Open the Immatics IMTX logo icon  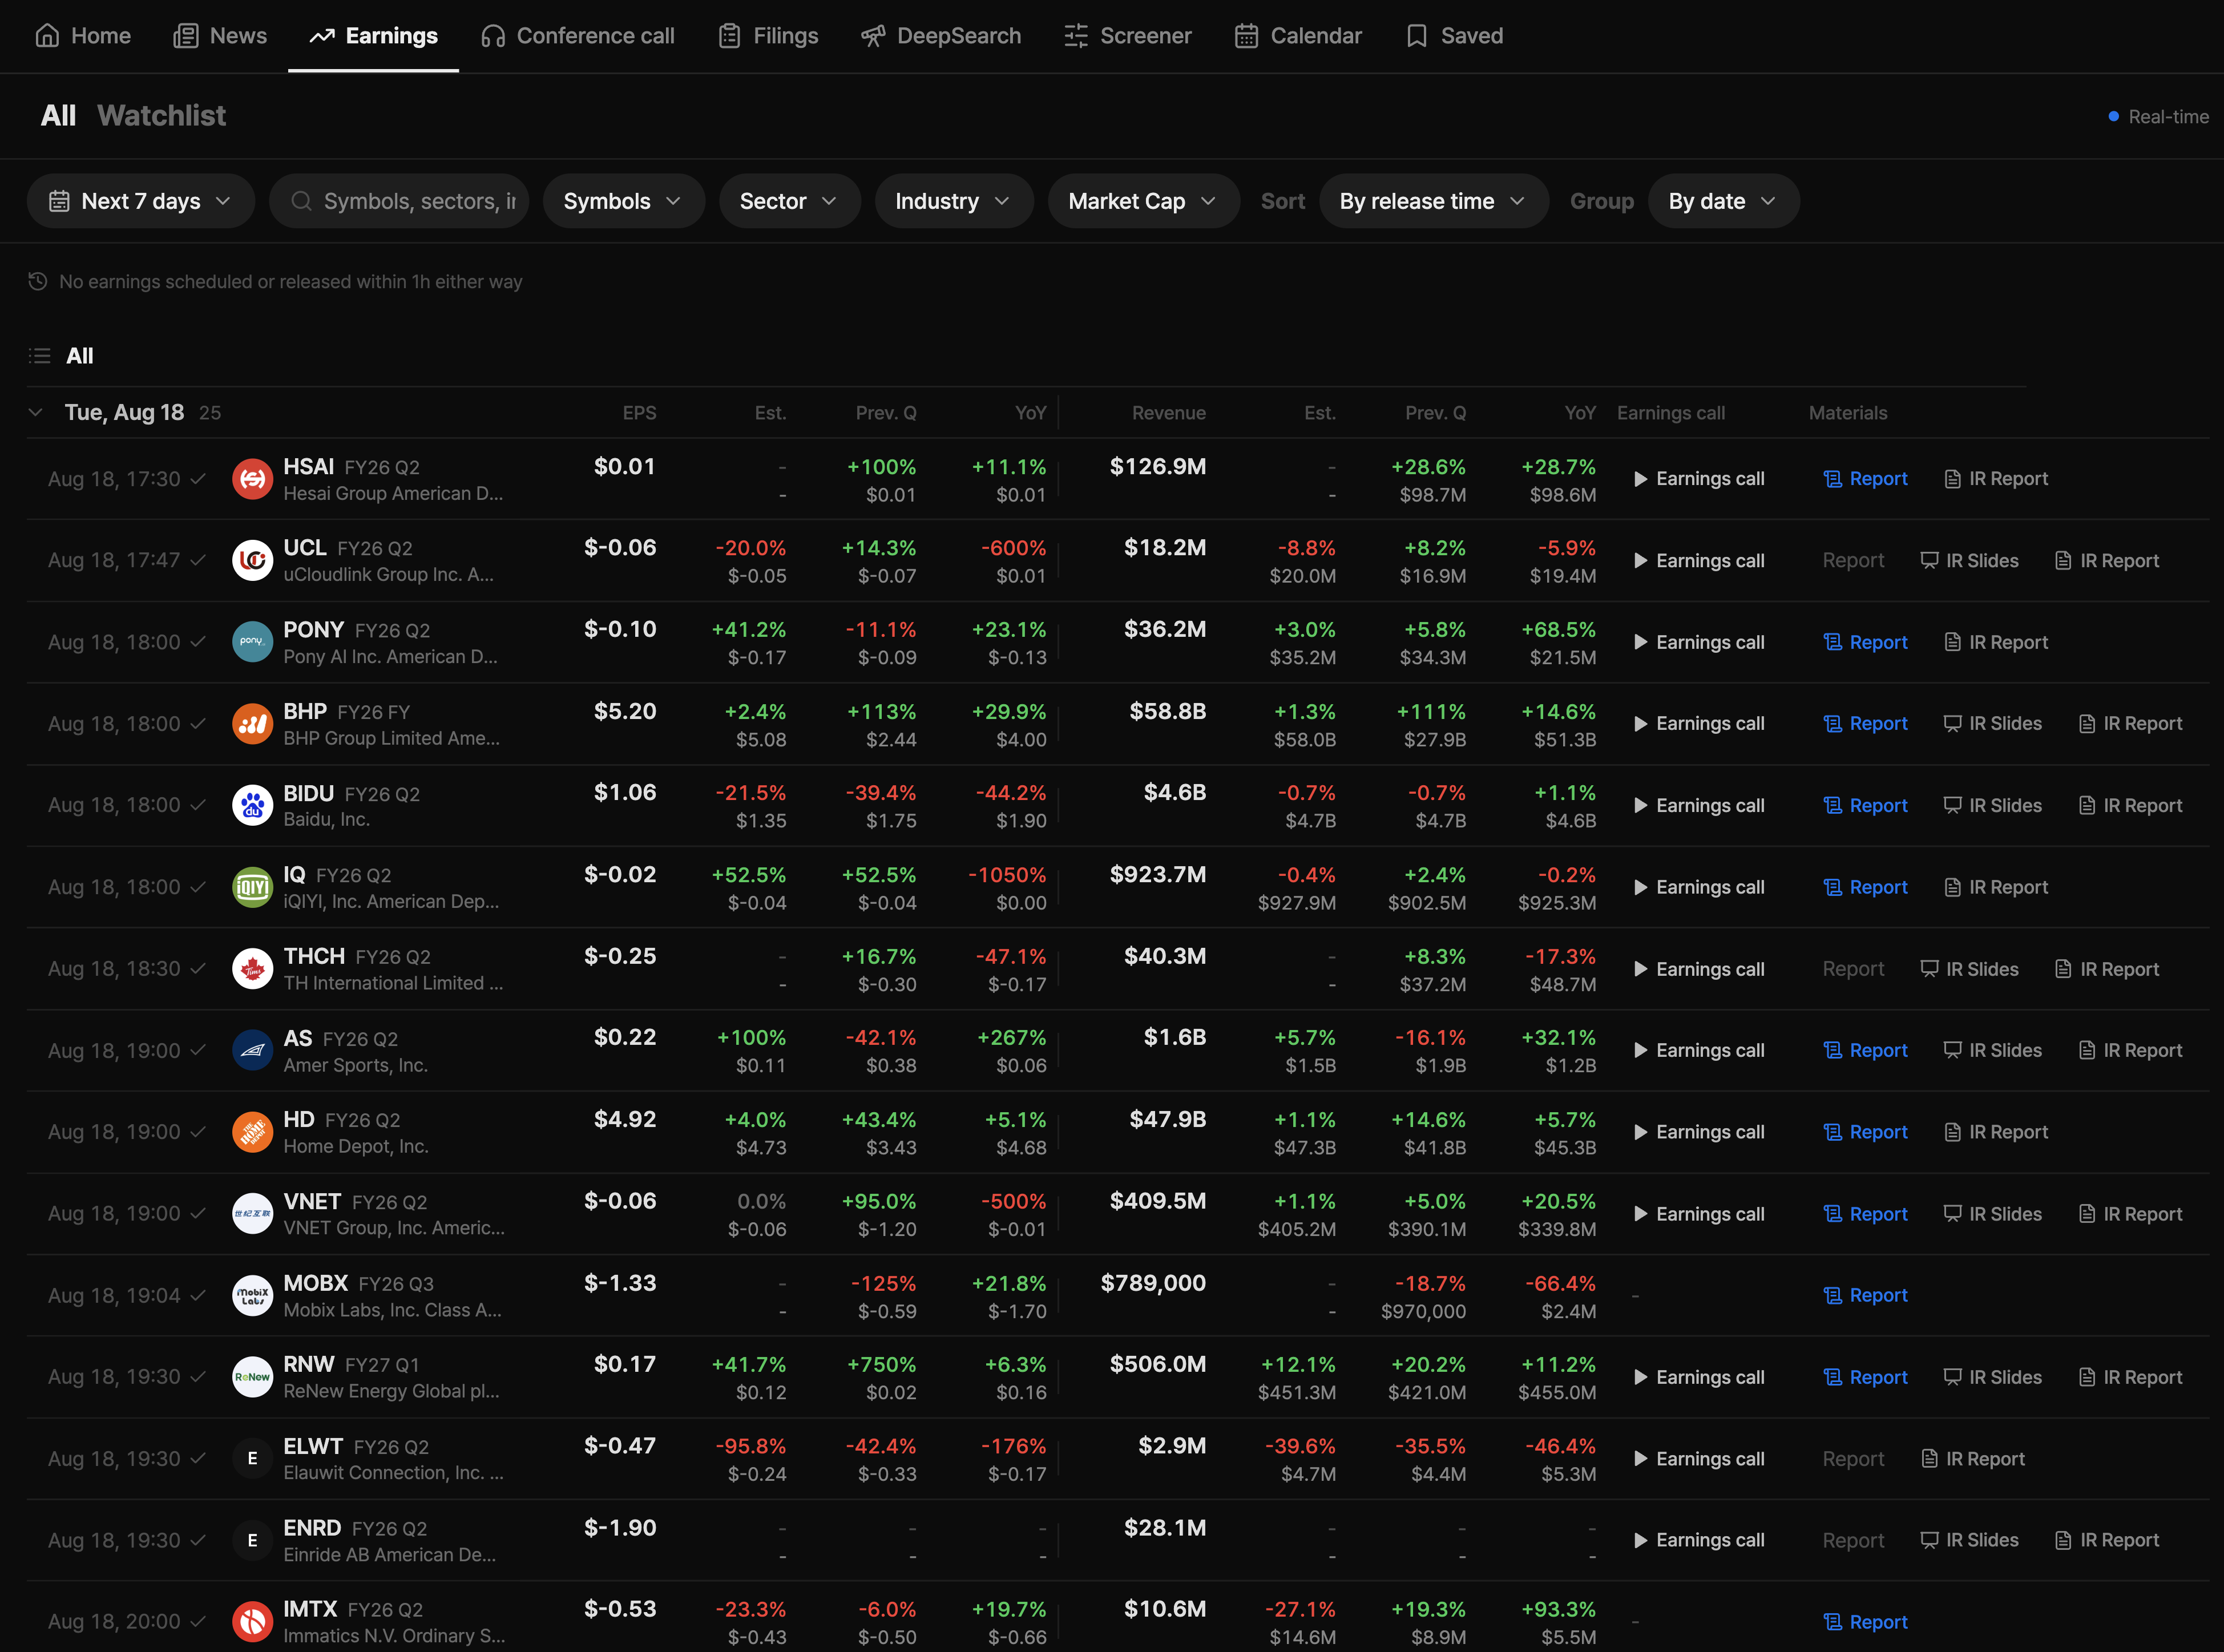click(252, 1622)
